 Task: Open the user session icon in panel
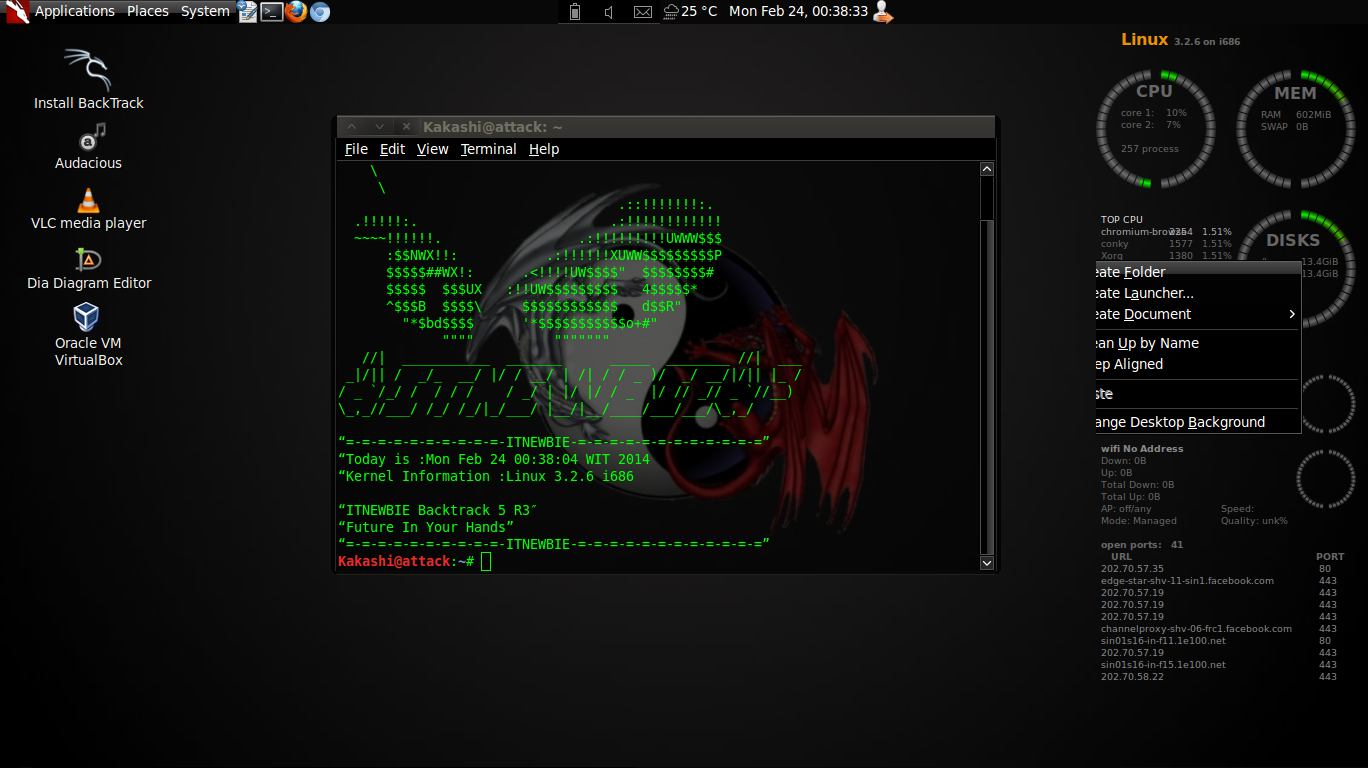882,12
